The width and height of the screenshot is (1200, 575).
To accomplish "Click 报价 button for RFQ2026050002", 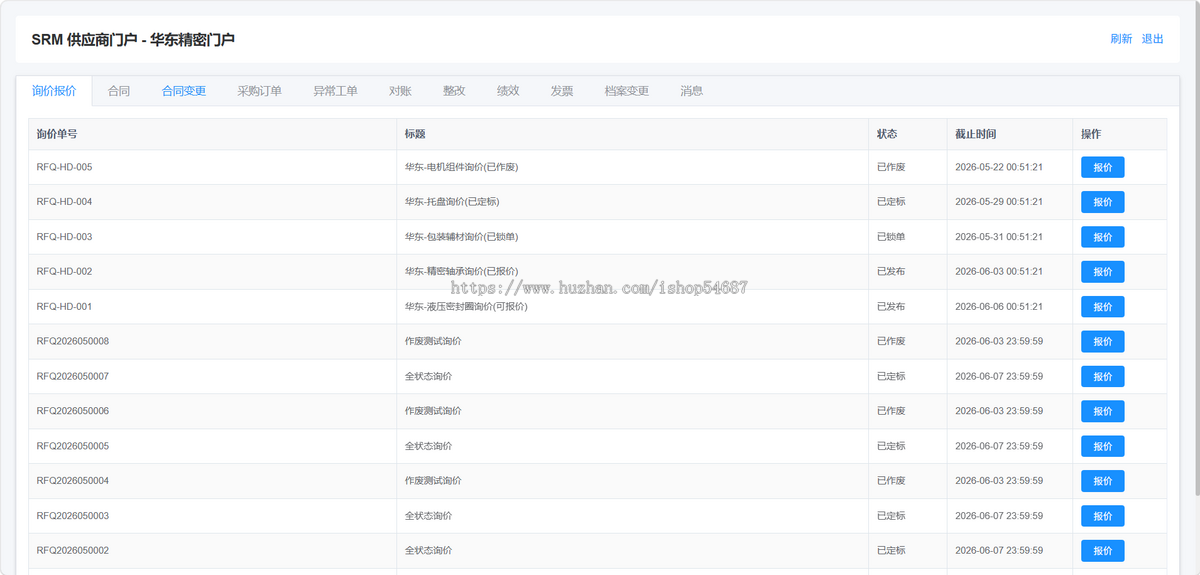I will tap(1103, 551).
